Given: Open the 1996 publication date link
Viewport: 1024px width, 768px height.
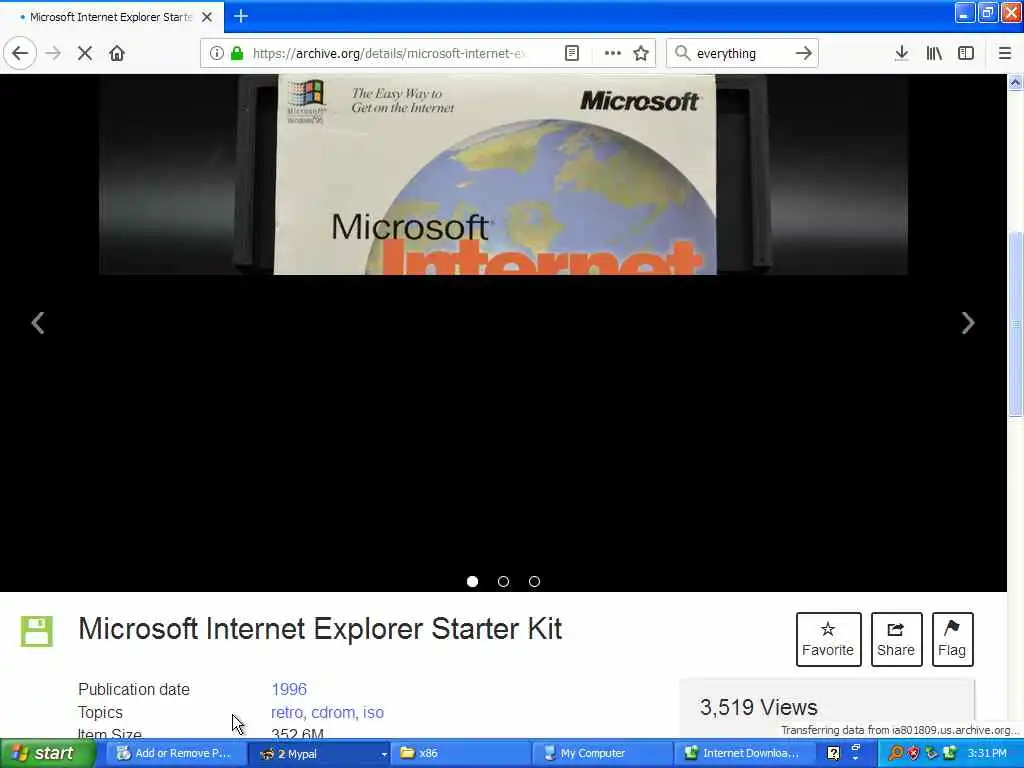Looking at the screenshot, I should click(x=289, y=689).
